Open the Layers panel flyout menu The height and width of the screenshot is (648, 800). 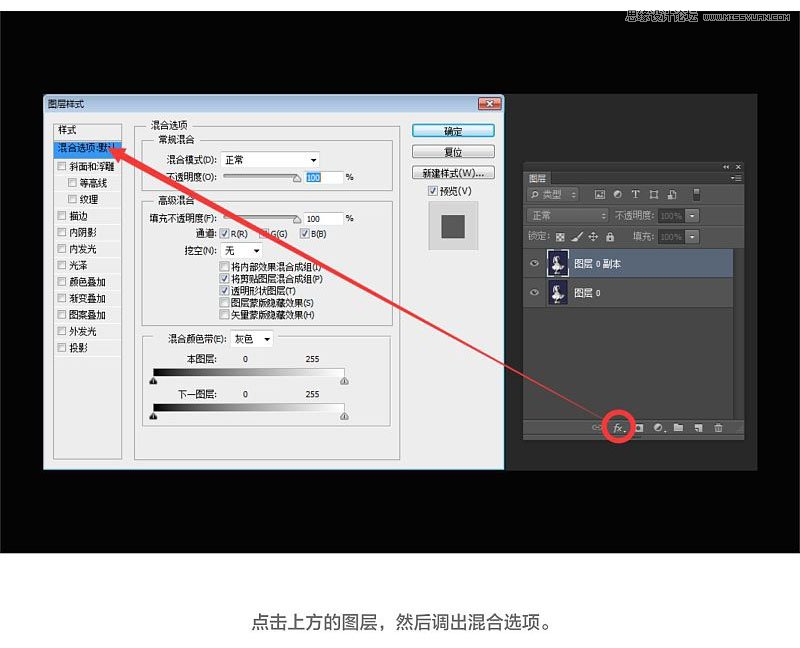pyautogui.click(x=736, y=178)
